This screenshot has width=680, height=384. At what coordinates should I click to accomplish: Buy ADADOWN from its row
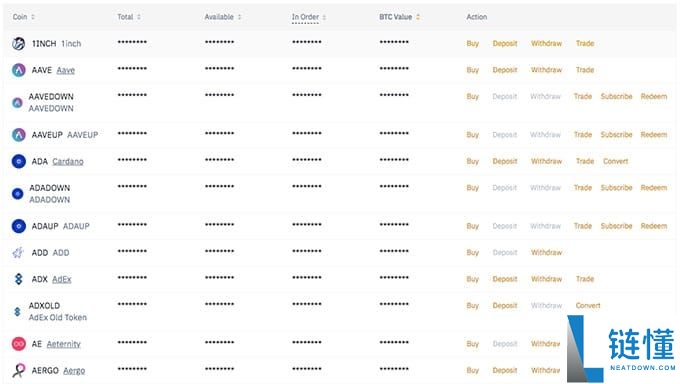472,187
